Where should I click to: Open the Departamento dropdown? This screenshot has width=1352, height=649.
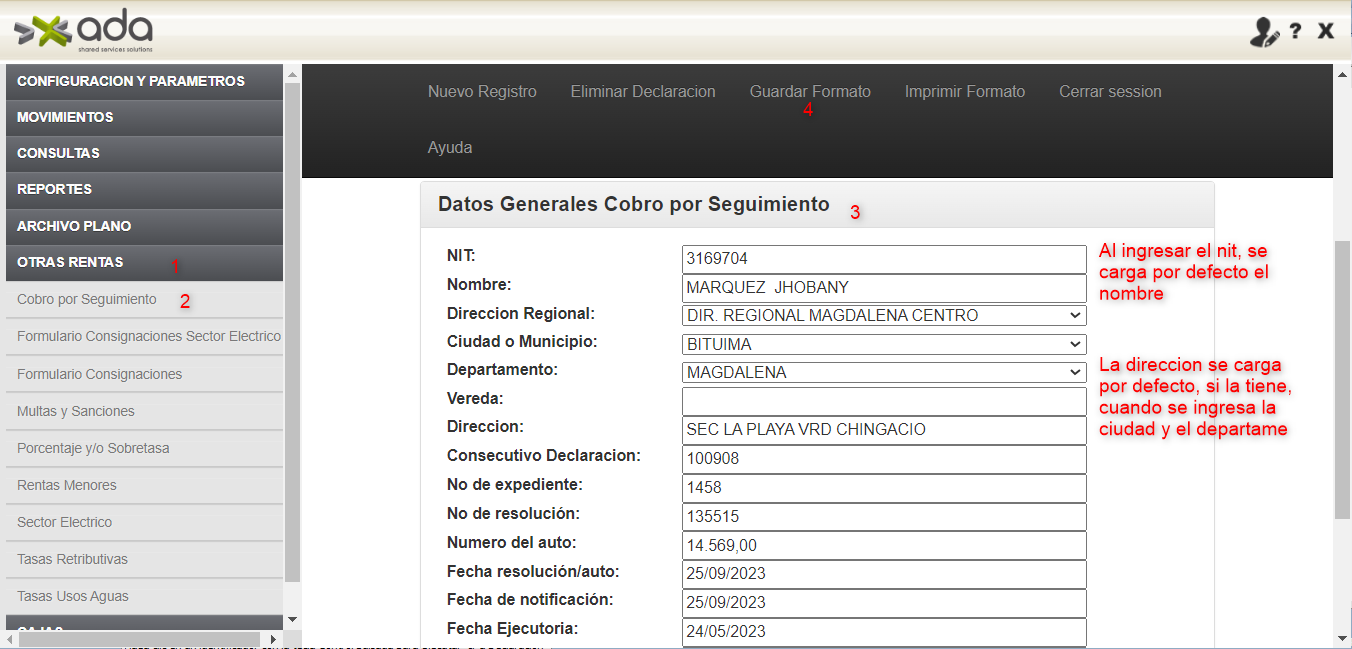pyautogui.click(x=883, y=372)
